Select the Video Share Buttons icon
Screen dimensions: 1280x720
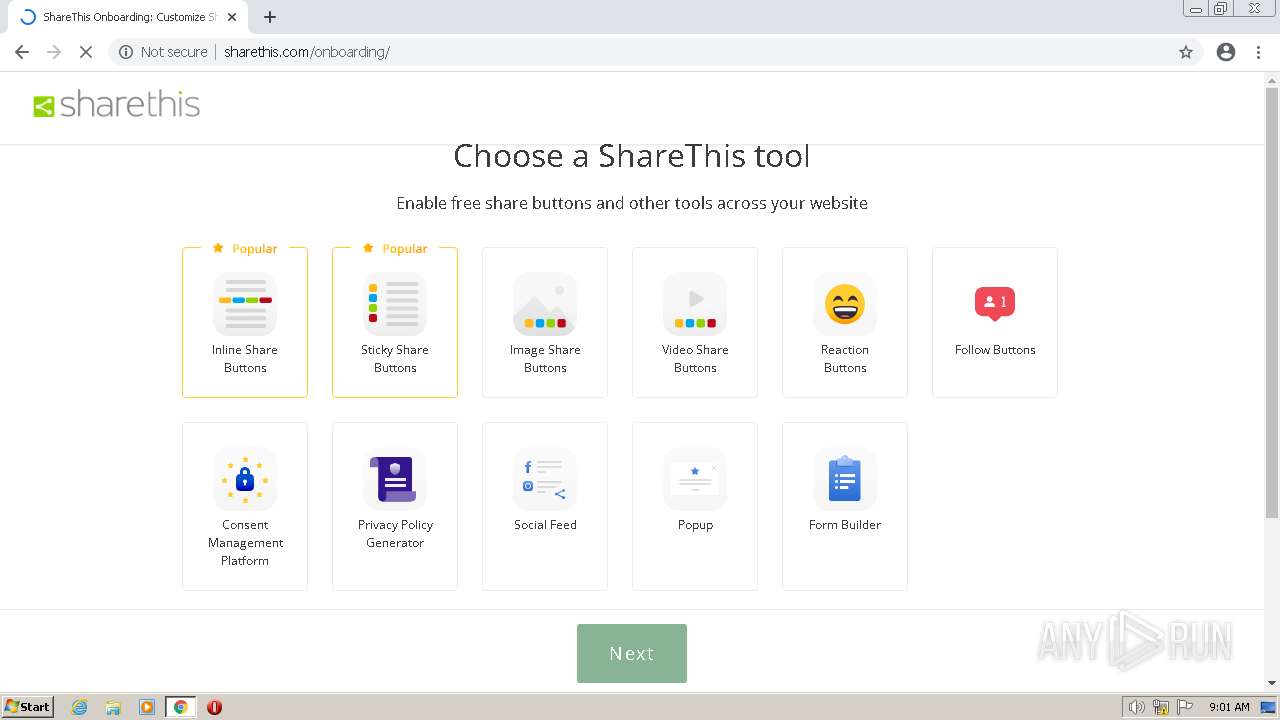click(x=695, y=304)
